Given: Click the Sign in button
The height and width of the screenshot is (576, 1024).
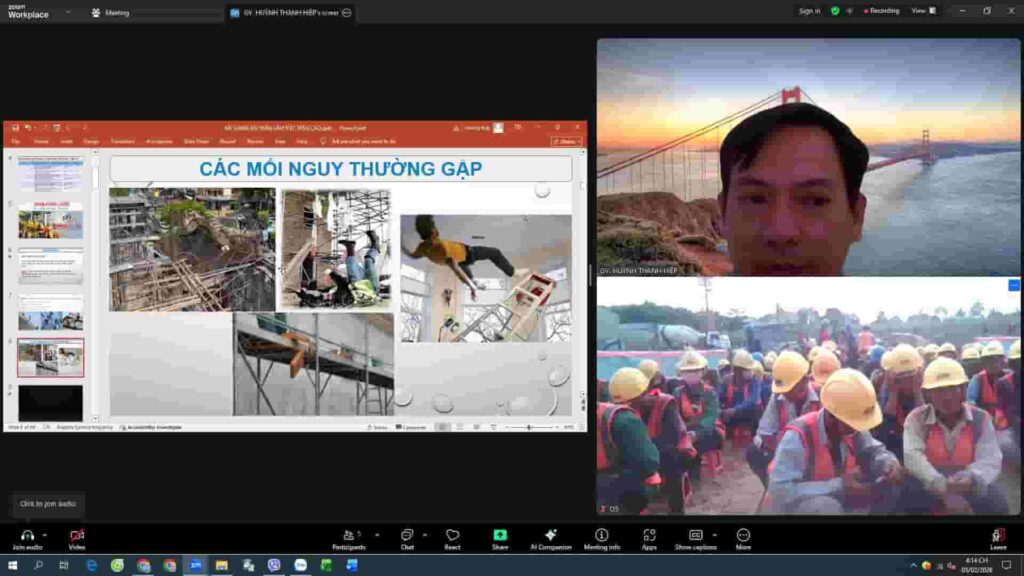Looking at the screenshot, I should [x=809, y=11].
